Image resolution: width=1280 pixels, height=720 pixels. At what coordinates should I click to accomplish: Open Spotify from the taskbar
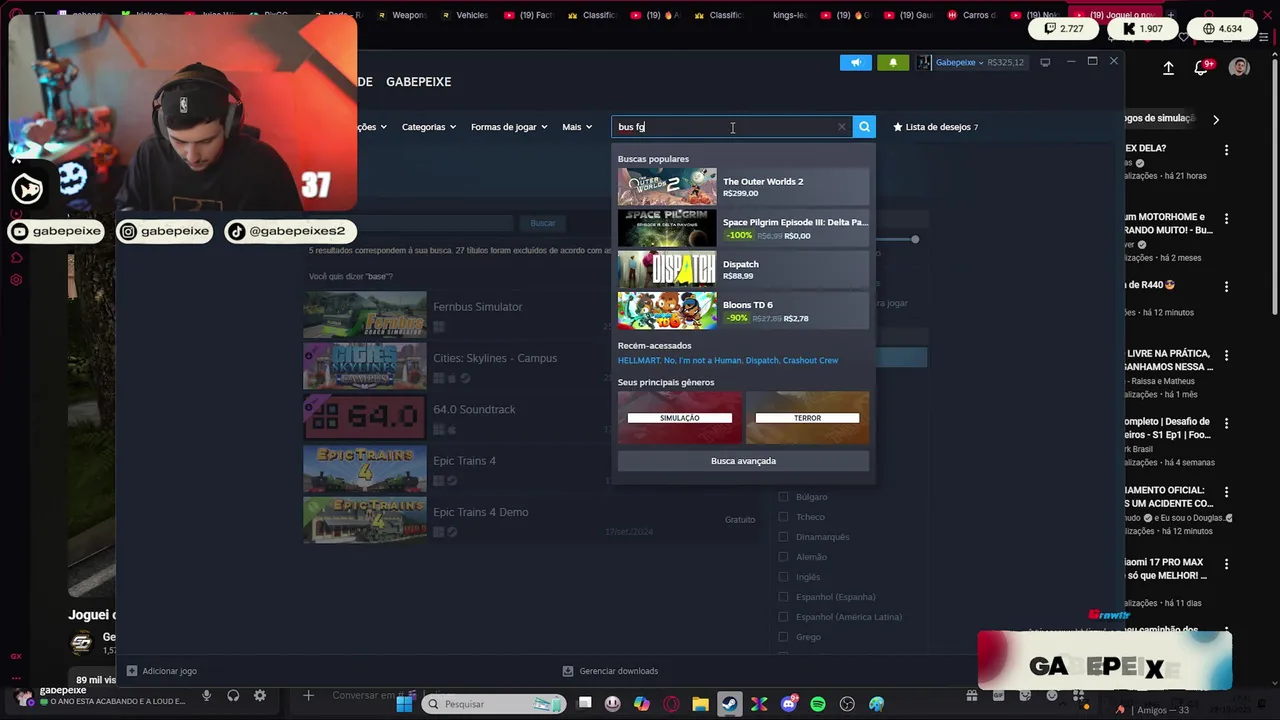click(x=818, y=704)
